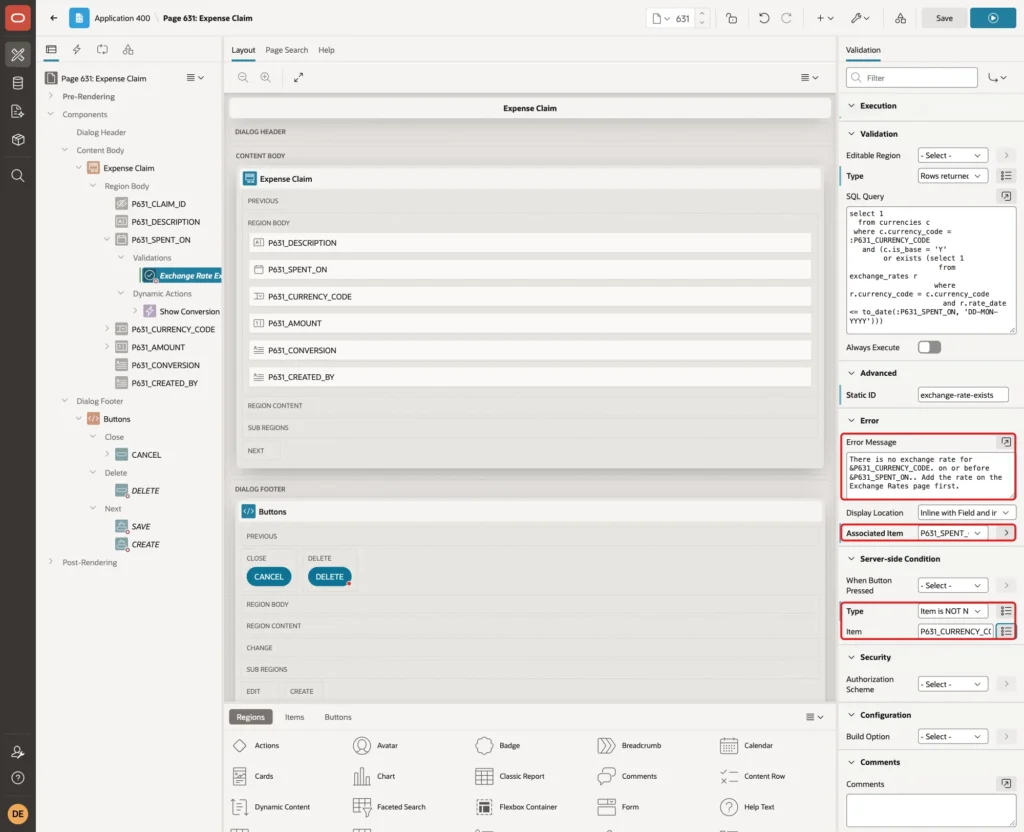
Task: Open the layout options menu at top right
Action: point(809,78)
